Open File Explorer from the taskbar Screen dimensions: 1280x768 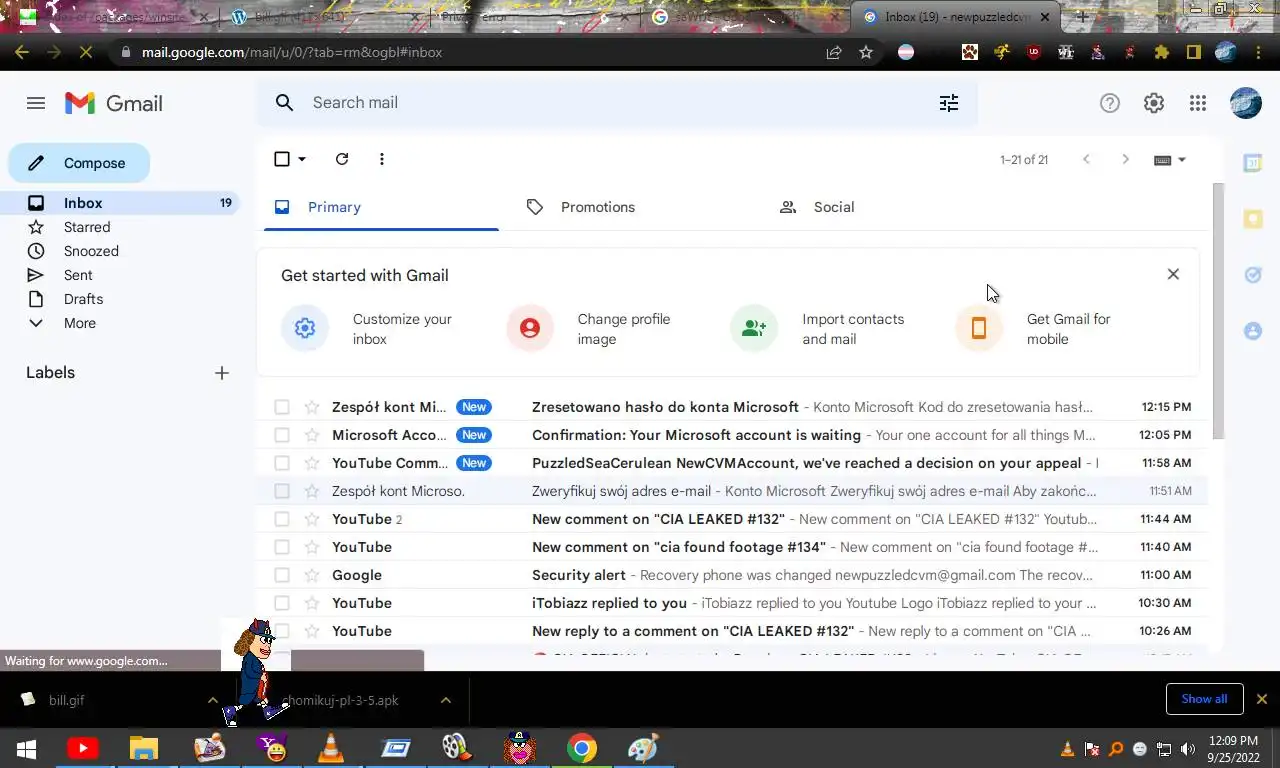[x=144, y=748]
